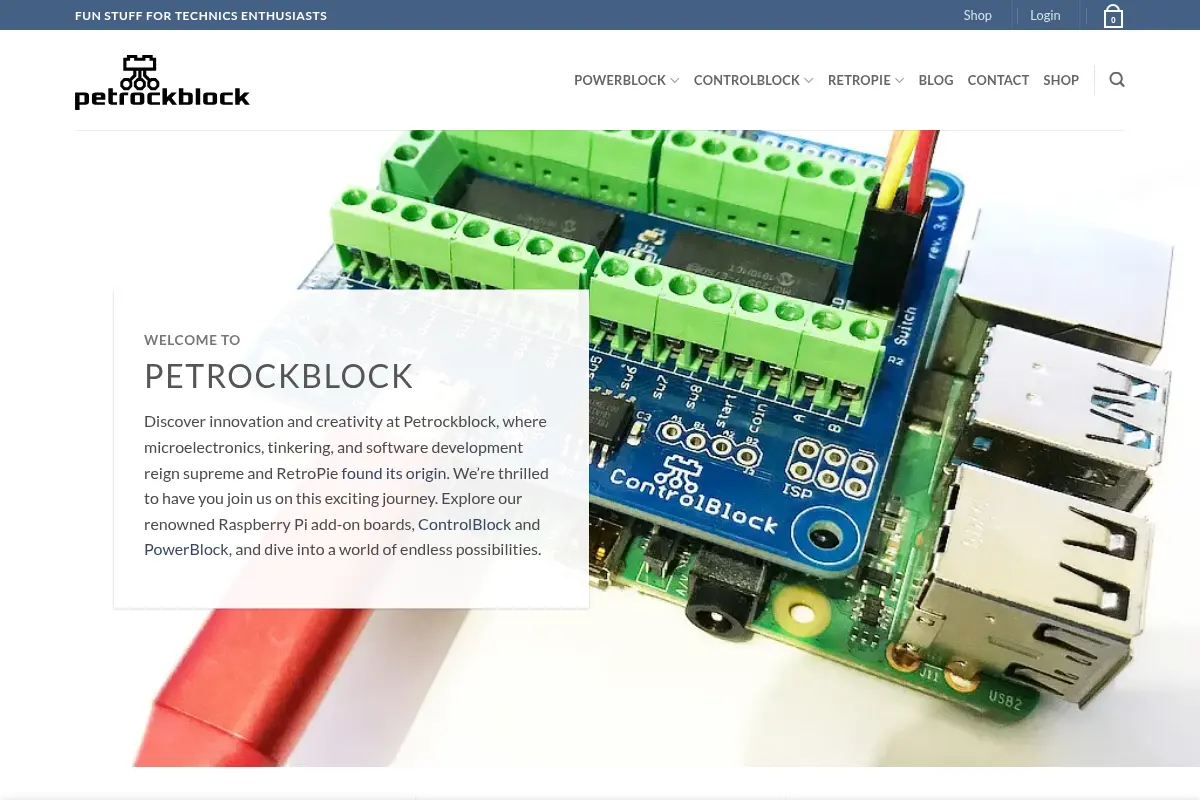Expand the POWERBLOCK menu chevron
The height and width of the screenshot is (800, 1200).
pos(675,81)
